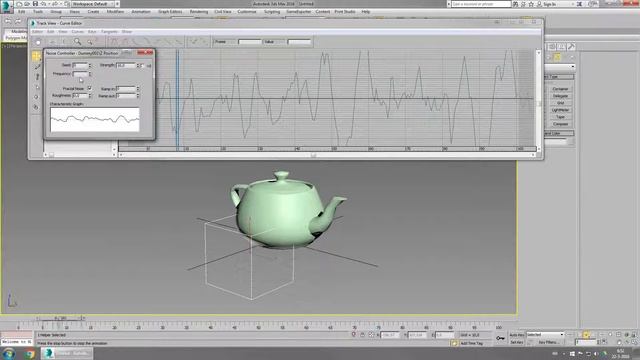Open the Help menu
This screenshot has width=640, height=360.
(x=366, y=12)
